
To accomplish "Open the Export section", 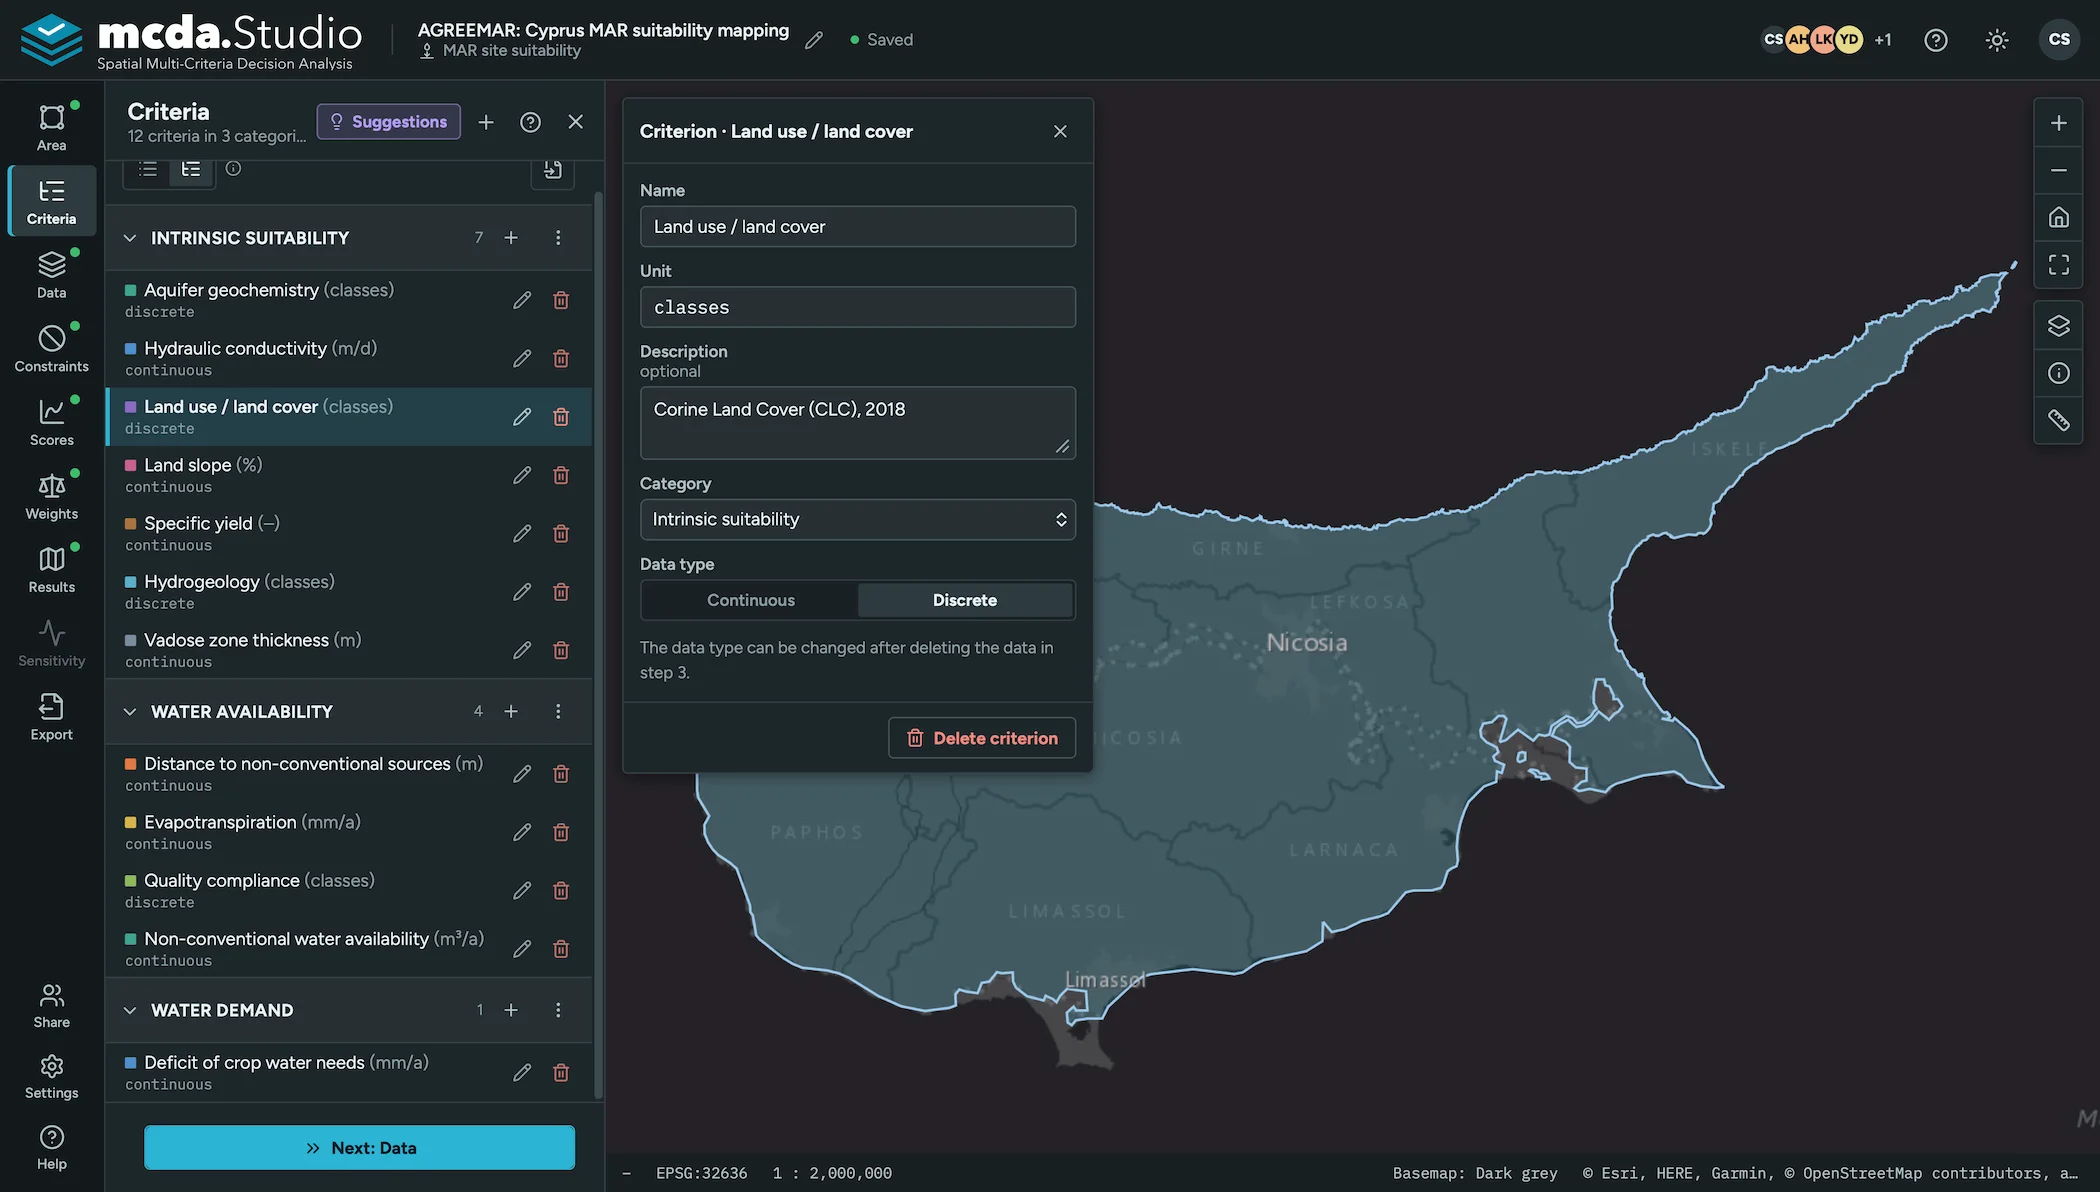I will pyautogui.click(x=51, y=716).
